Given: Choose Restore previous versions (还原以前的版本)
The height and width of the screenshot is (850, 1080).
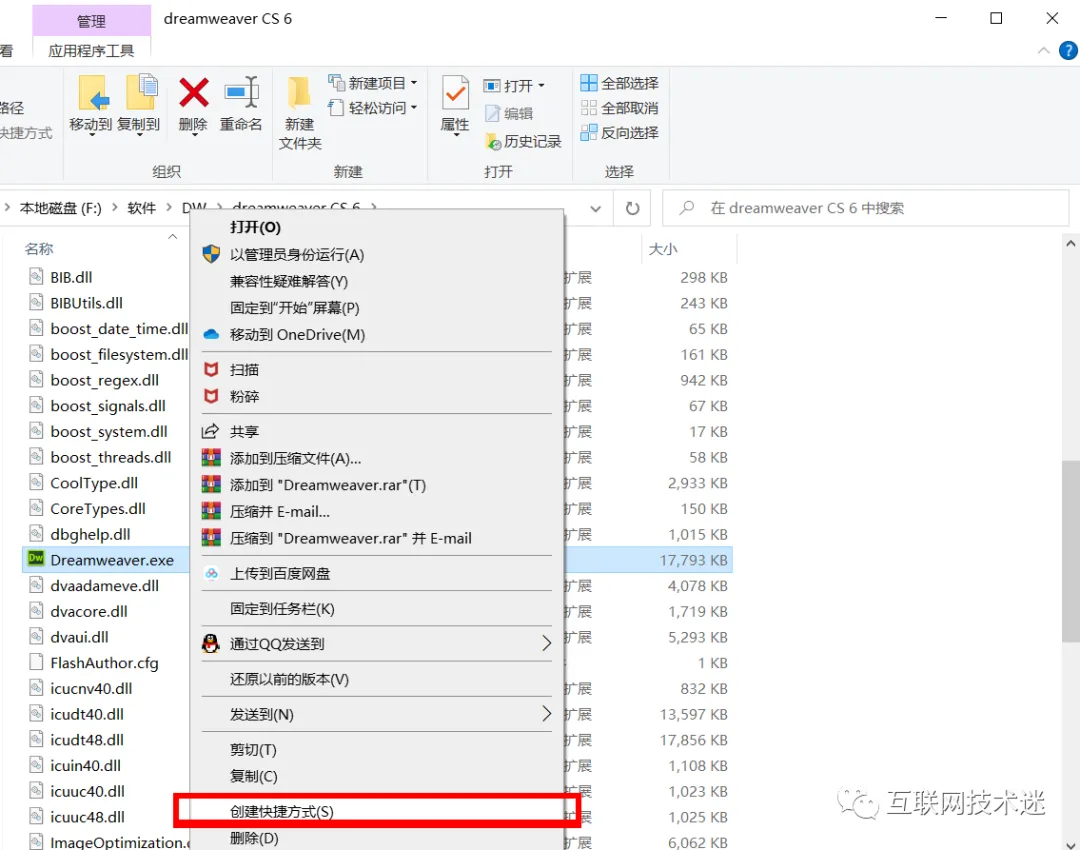Looking at the screenshot, I should pyautogui.click(x=376, y=680).
